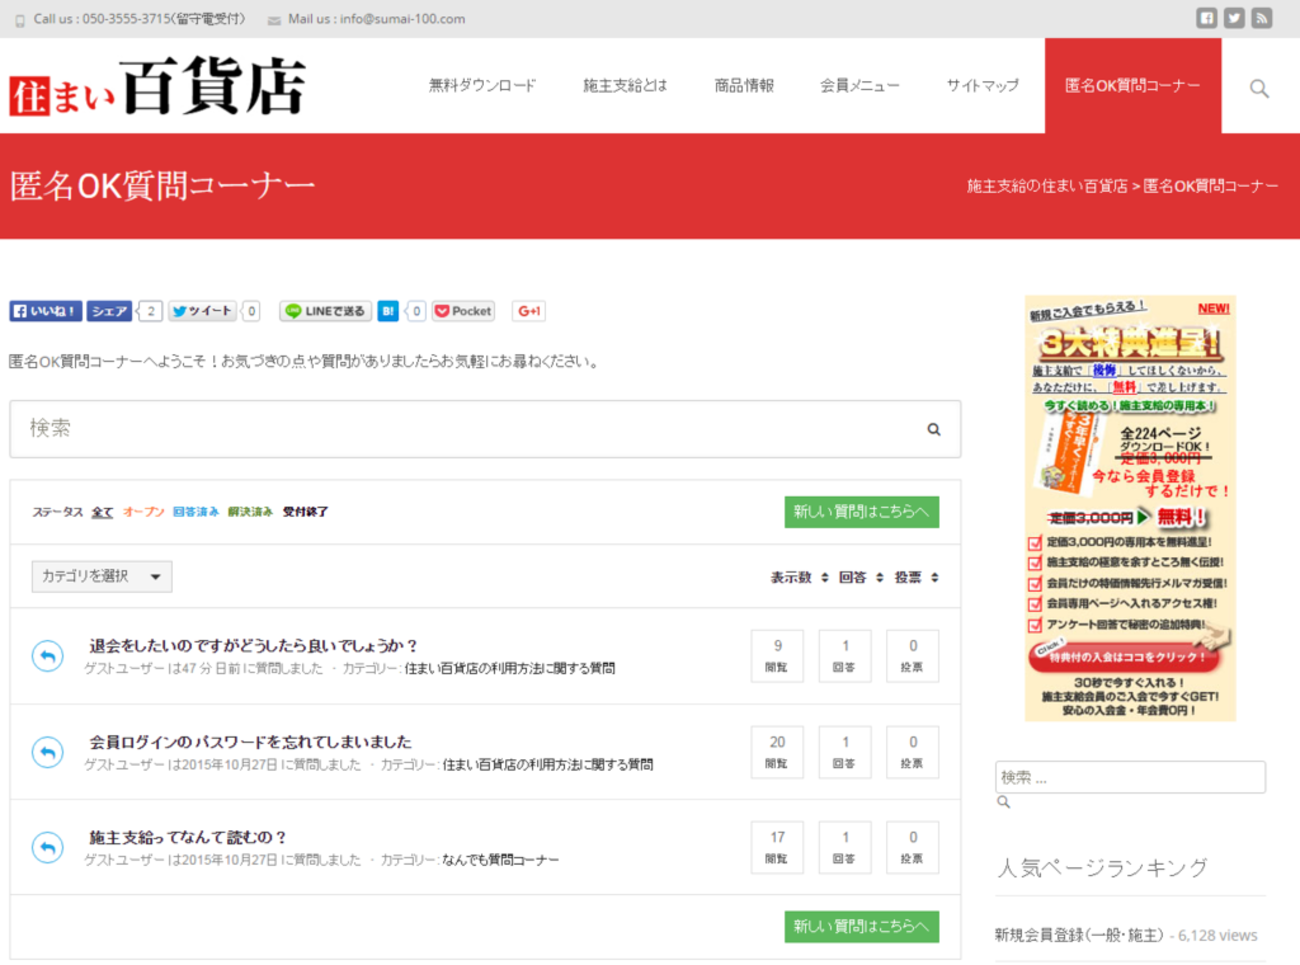1300x965 pixels.
Task: Click the Hatena B! bookmark button
Action: [x=388, y=311]
